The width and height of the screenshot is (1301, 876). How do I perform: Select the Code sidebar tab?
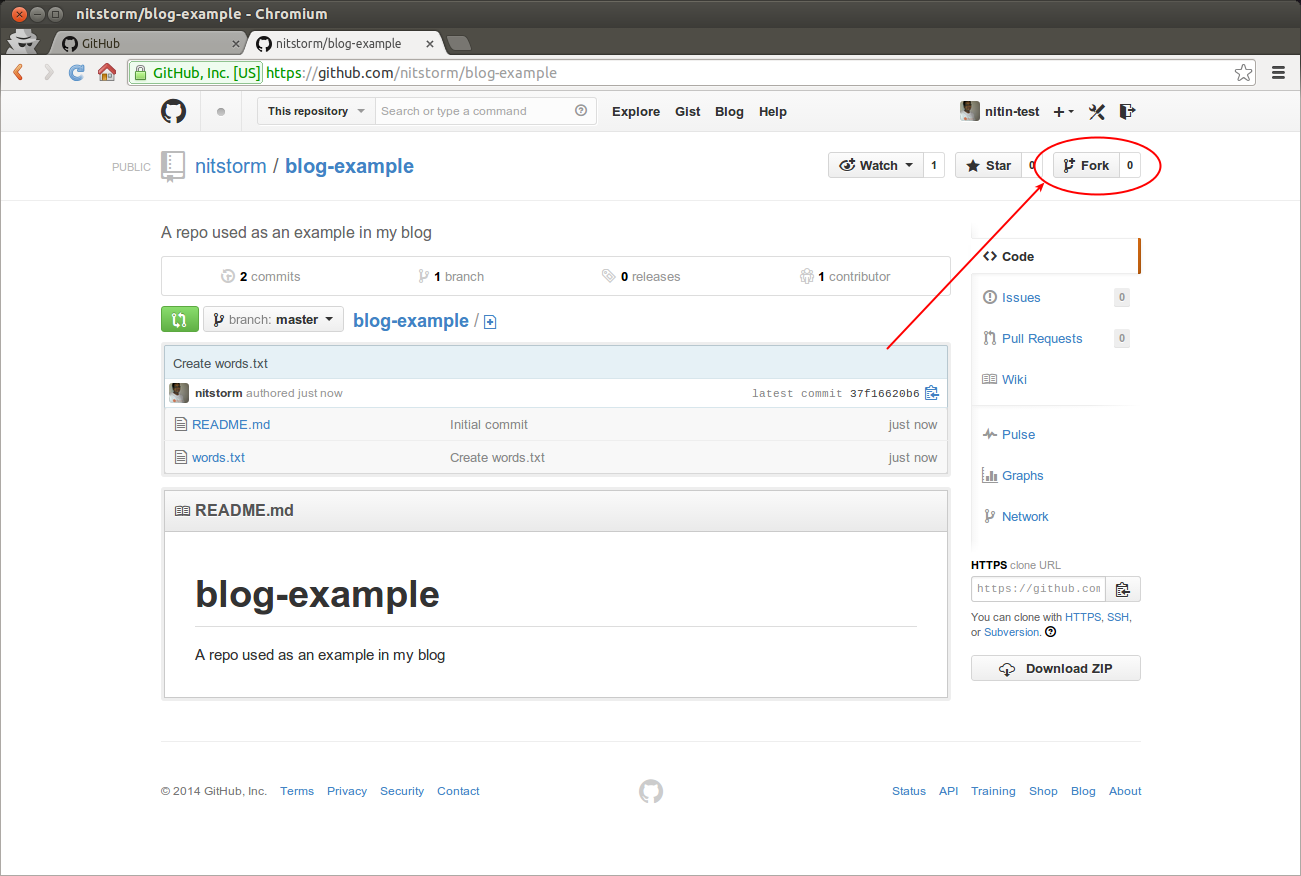point(1055,257)
